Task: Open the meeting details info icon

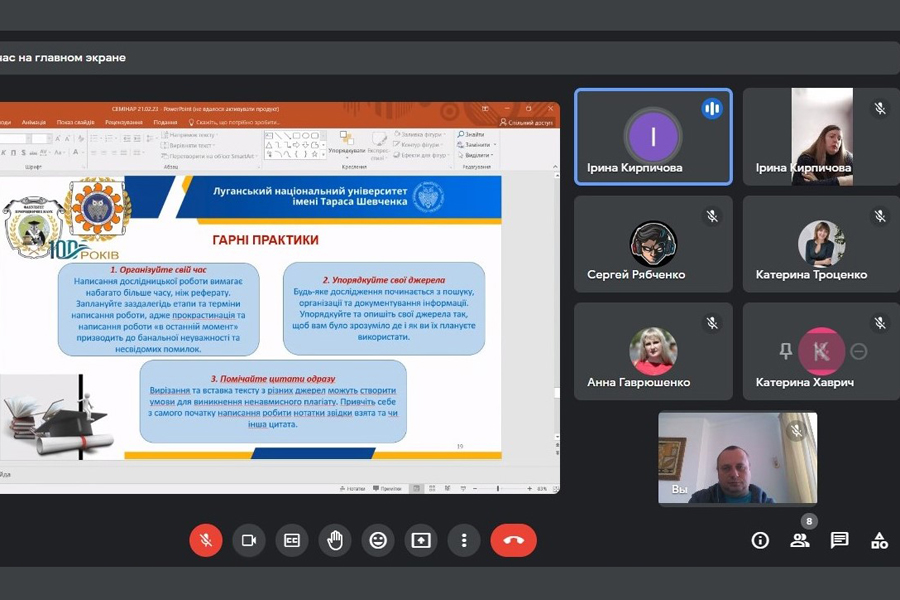Action: tap(760, 540)
